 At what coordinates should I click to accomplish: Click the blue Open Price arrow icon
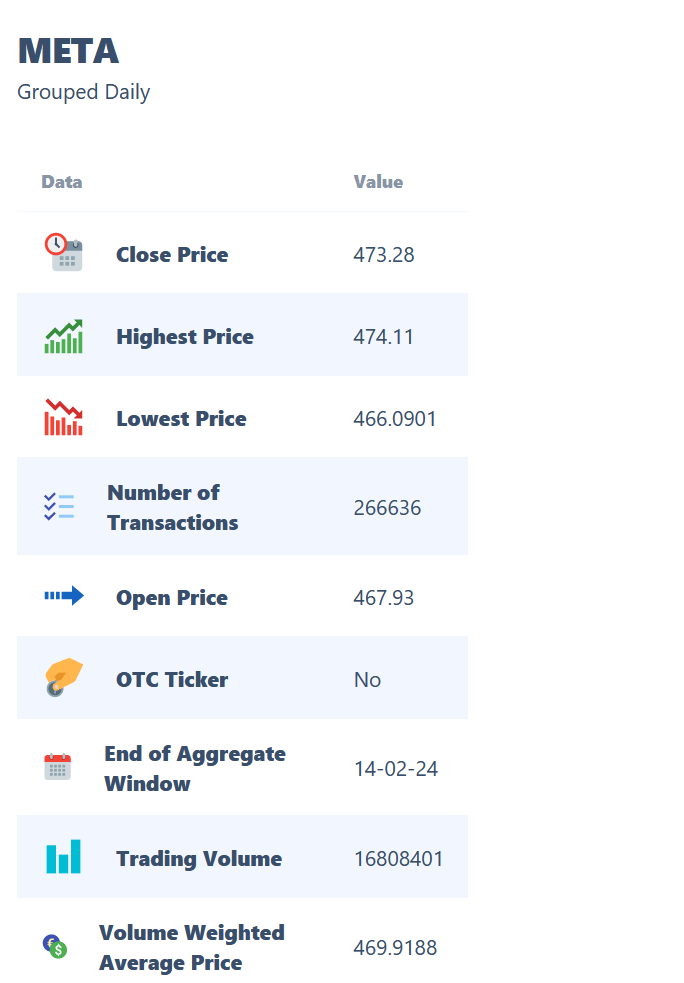tap(63, 596)
